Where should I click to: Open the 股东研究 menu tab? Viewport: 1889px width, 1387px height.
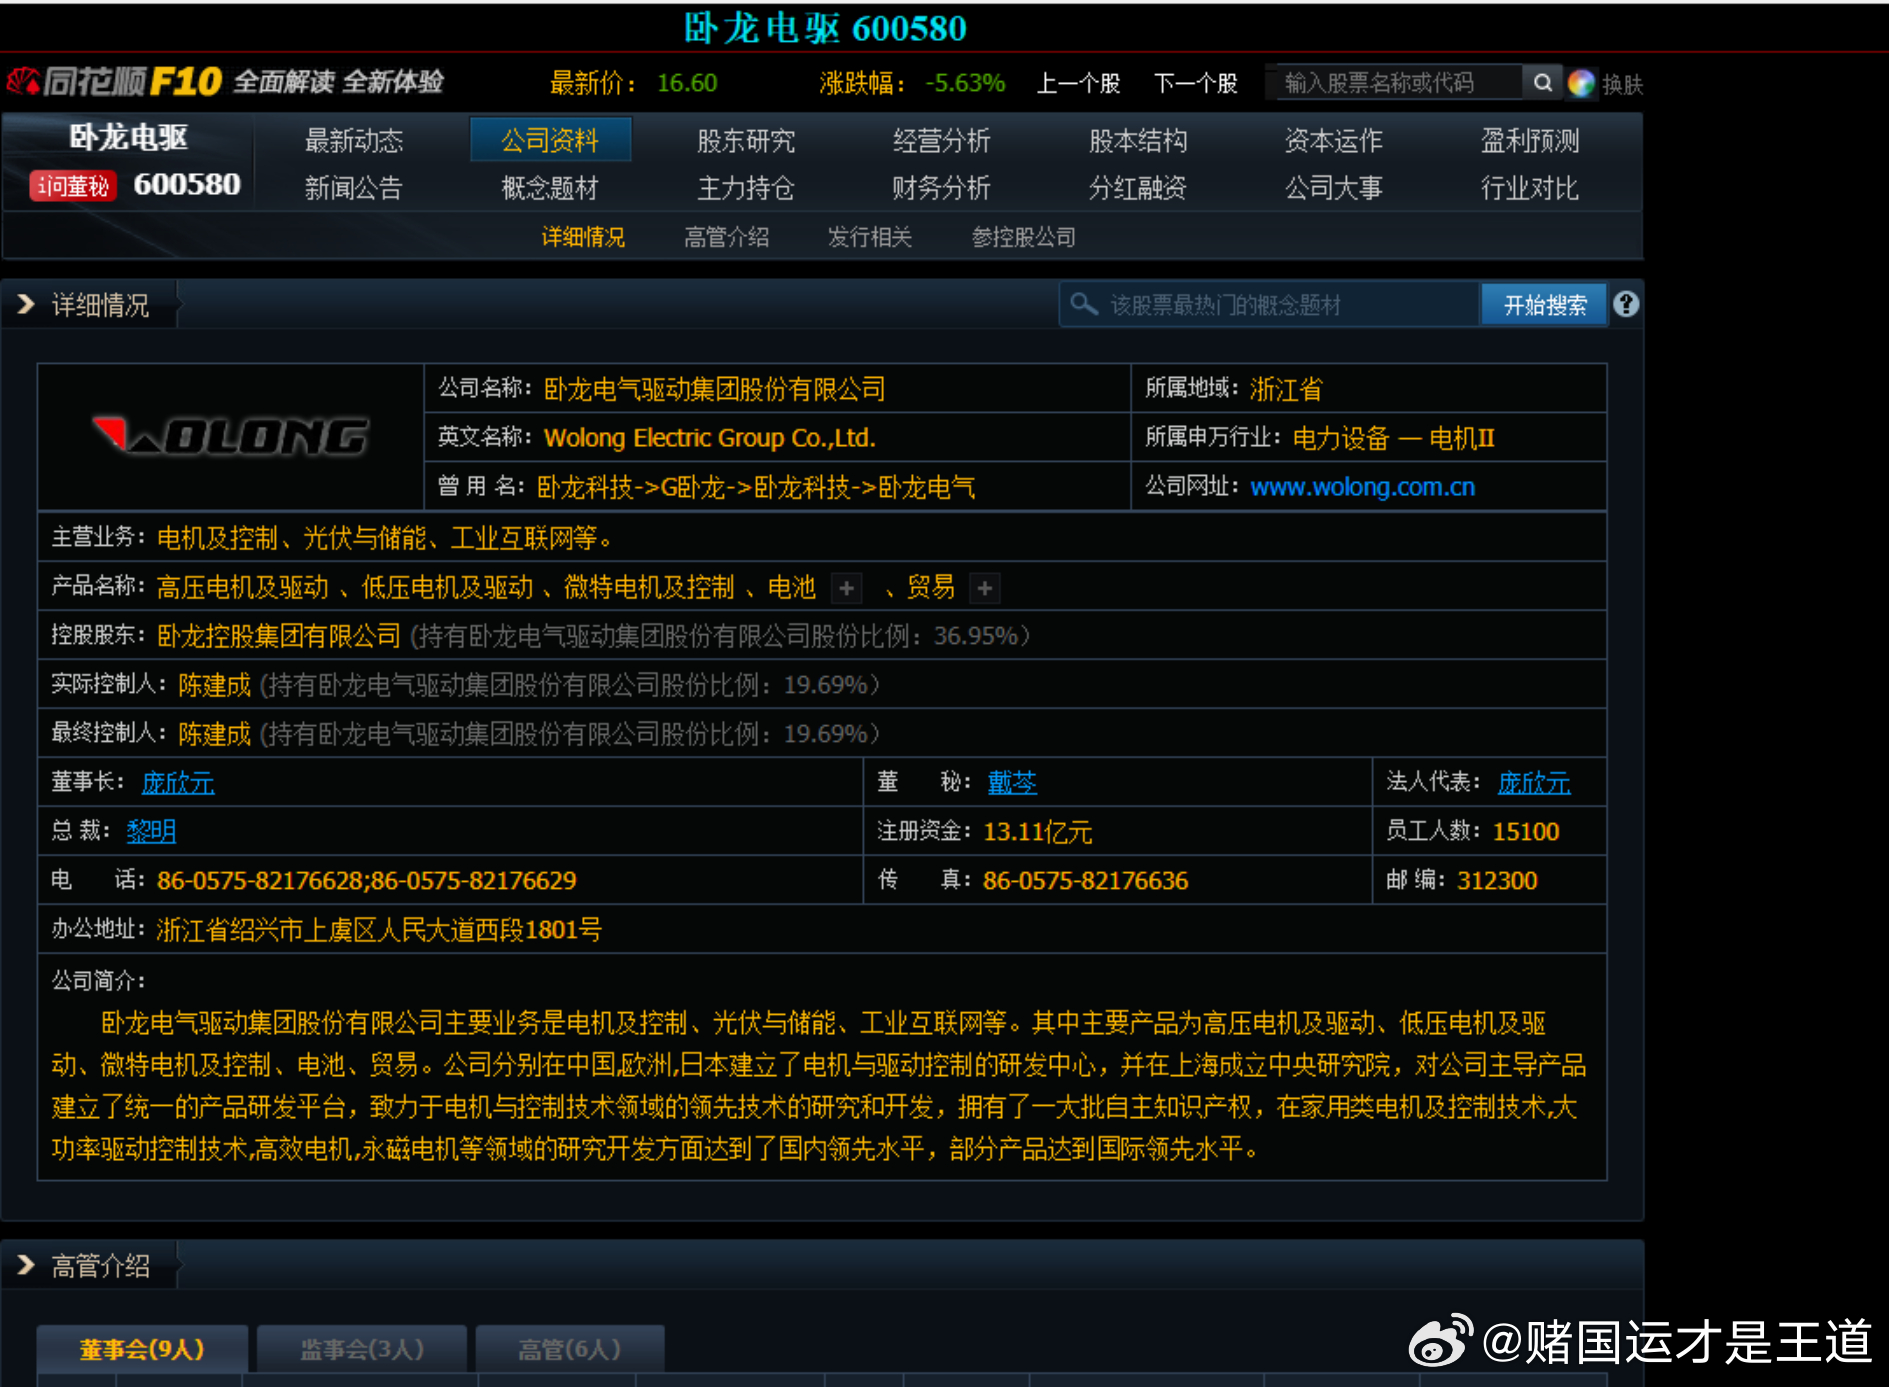pos(746,141)
